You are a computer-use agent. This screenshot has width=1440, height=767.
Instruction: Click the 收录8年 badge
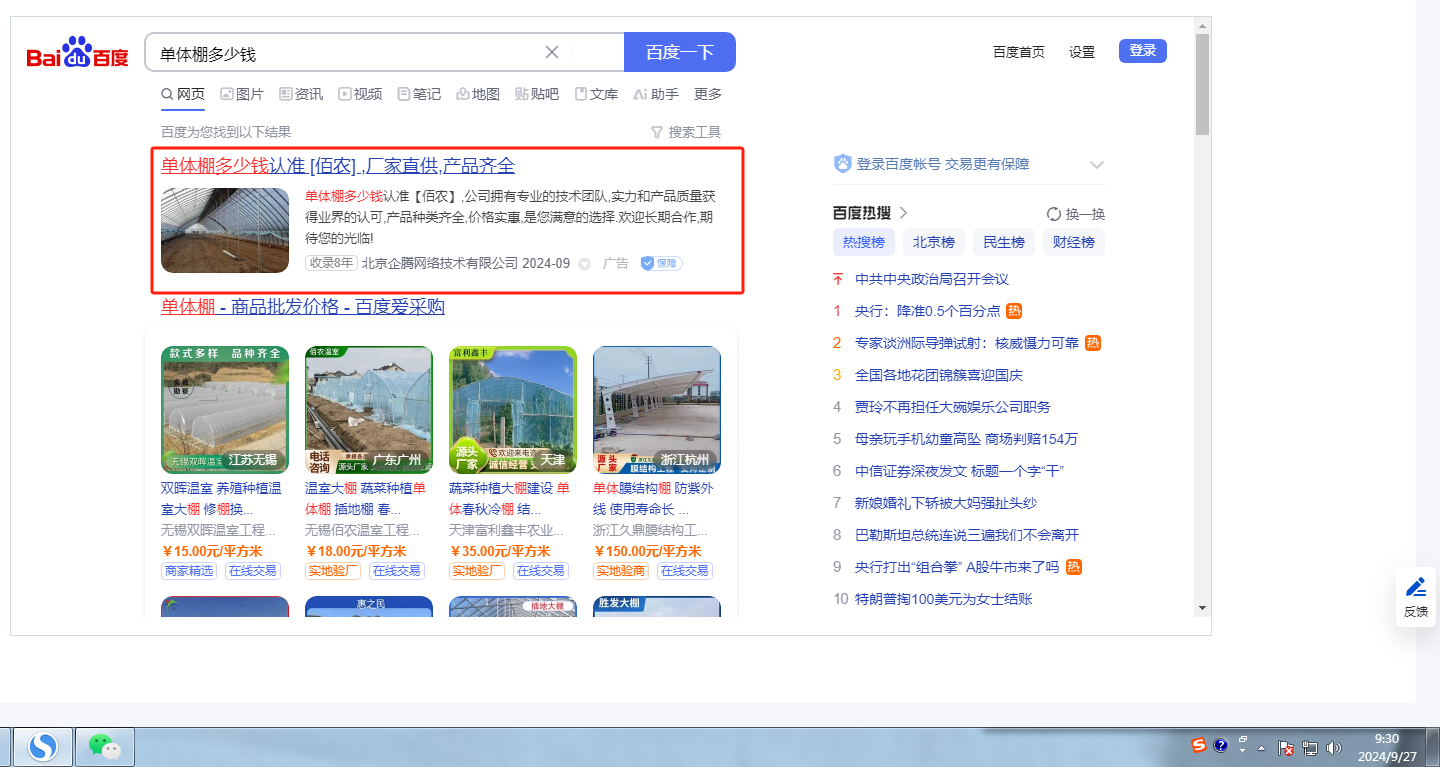(x=331, y=263)
